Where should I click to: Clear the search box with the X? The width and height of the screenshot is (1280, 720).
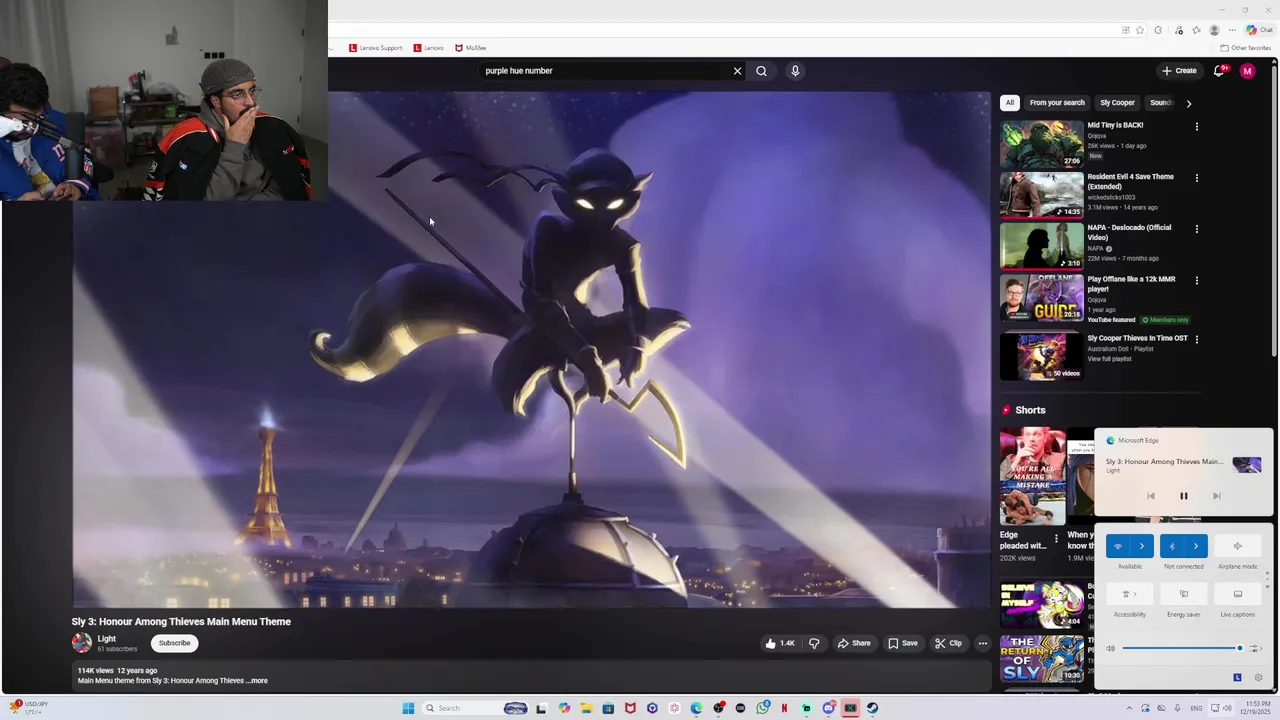(x=737, y=71)
